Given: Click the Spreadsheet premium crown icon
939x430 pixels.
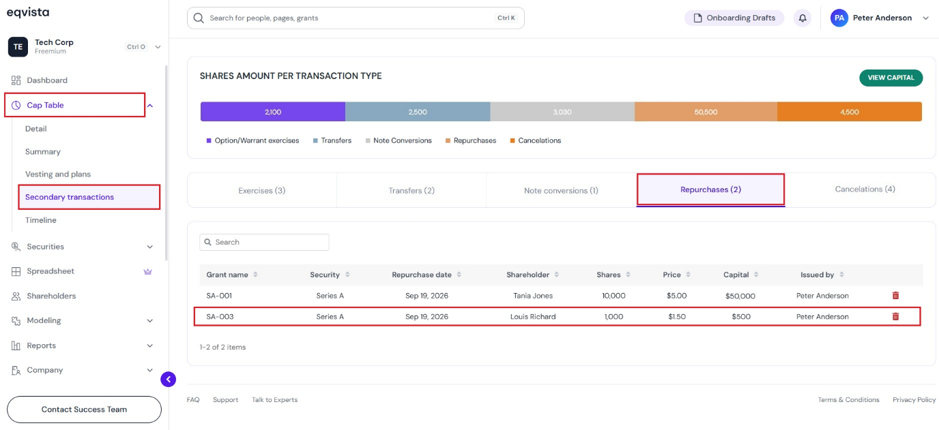Looking at the screenshot, I should click(x=148, y=271).
